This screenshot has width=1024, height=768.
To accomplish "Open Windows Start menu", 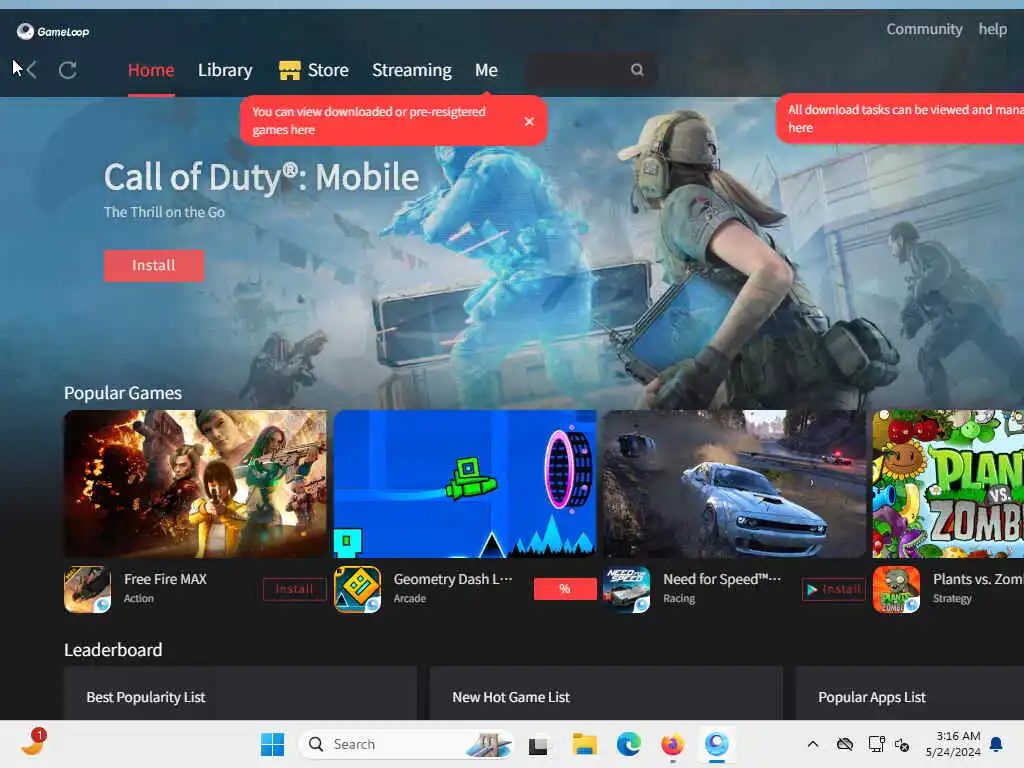I will click(x=272, y=744).
